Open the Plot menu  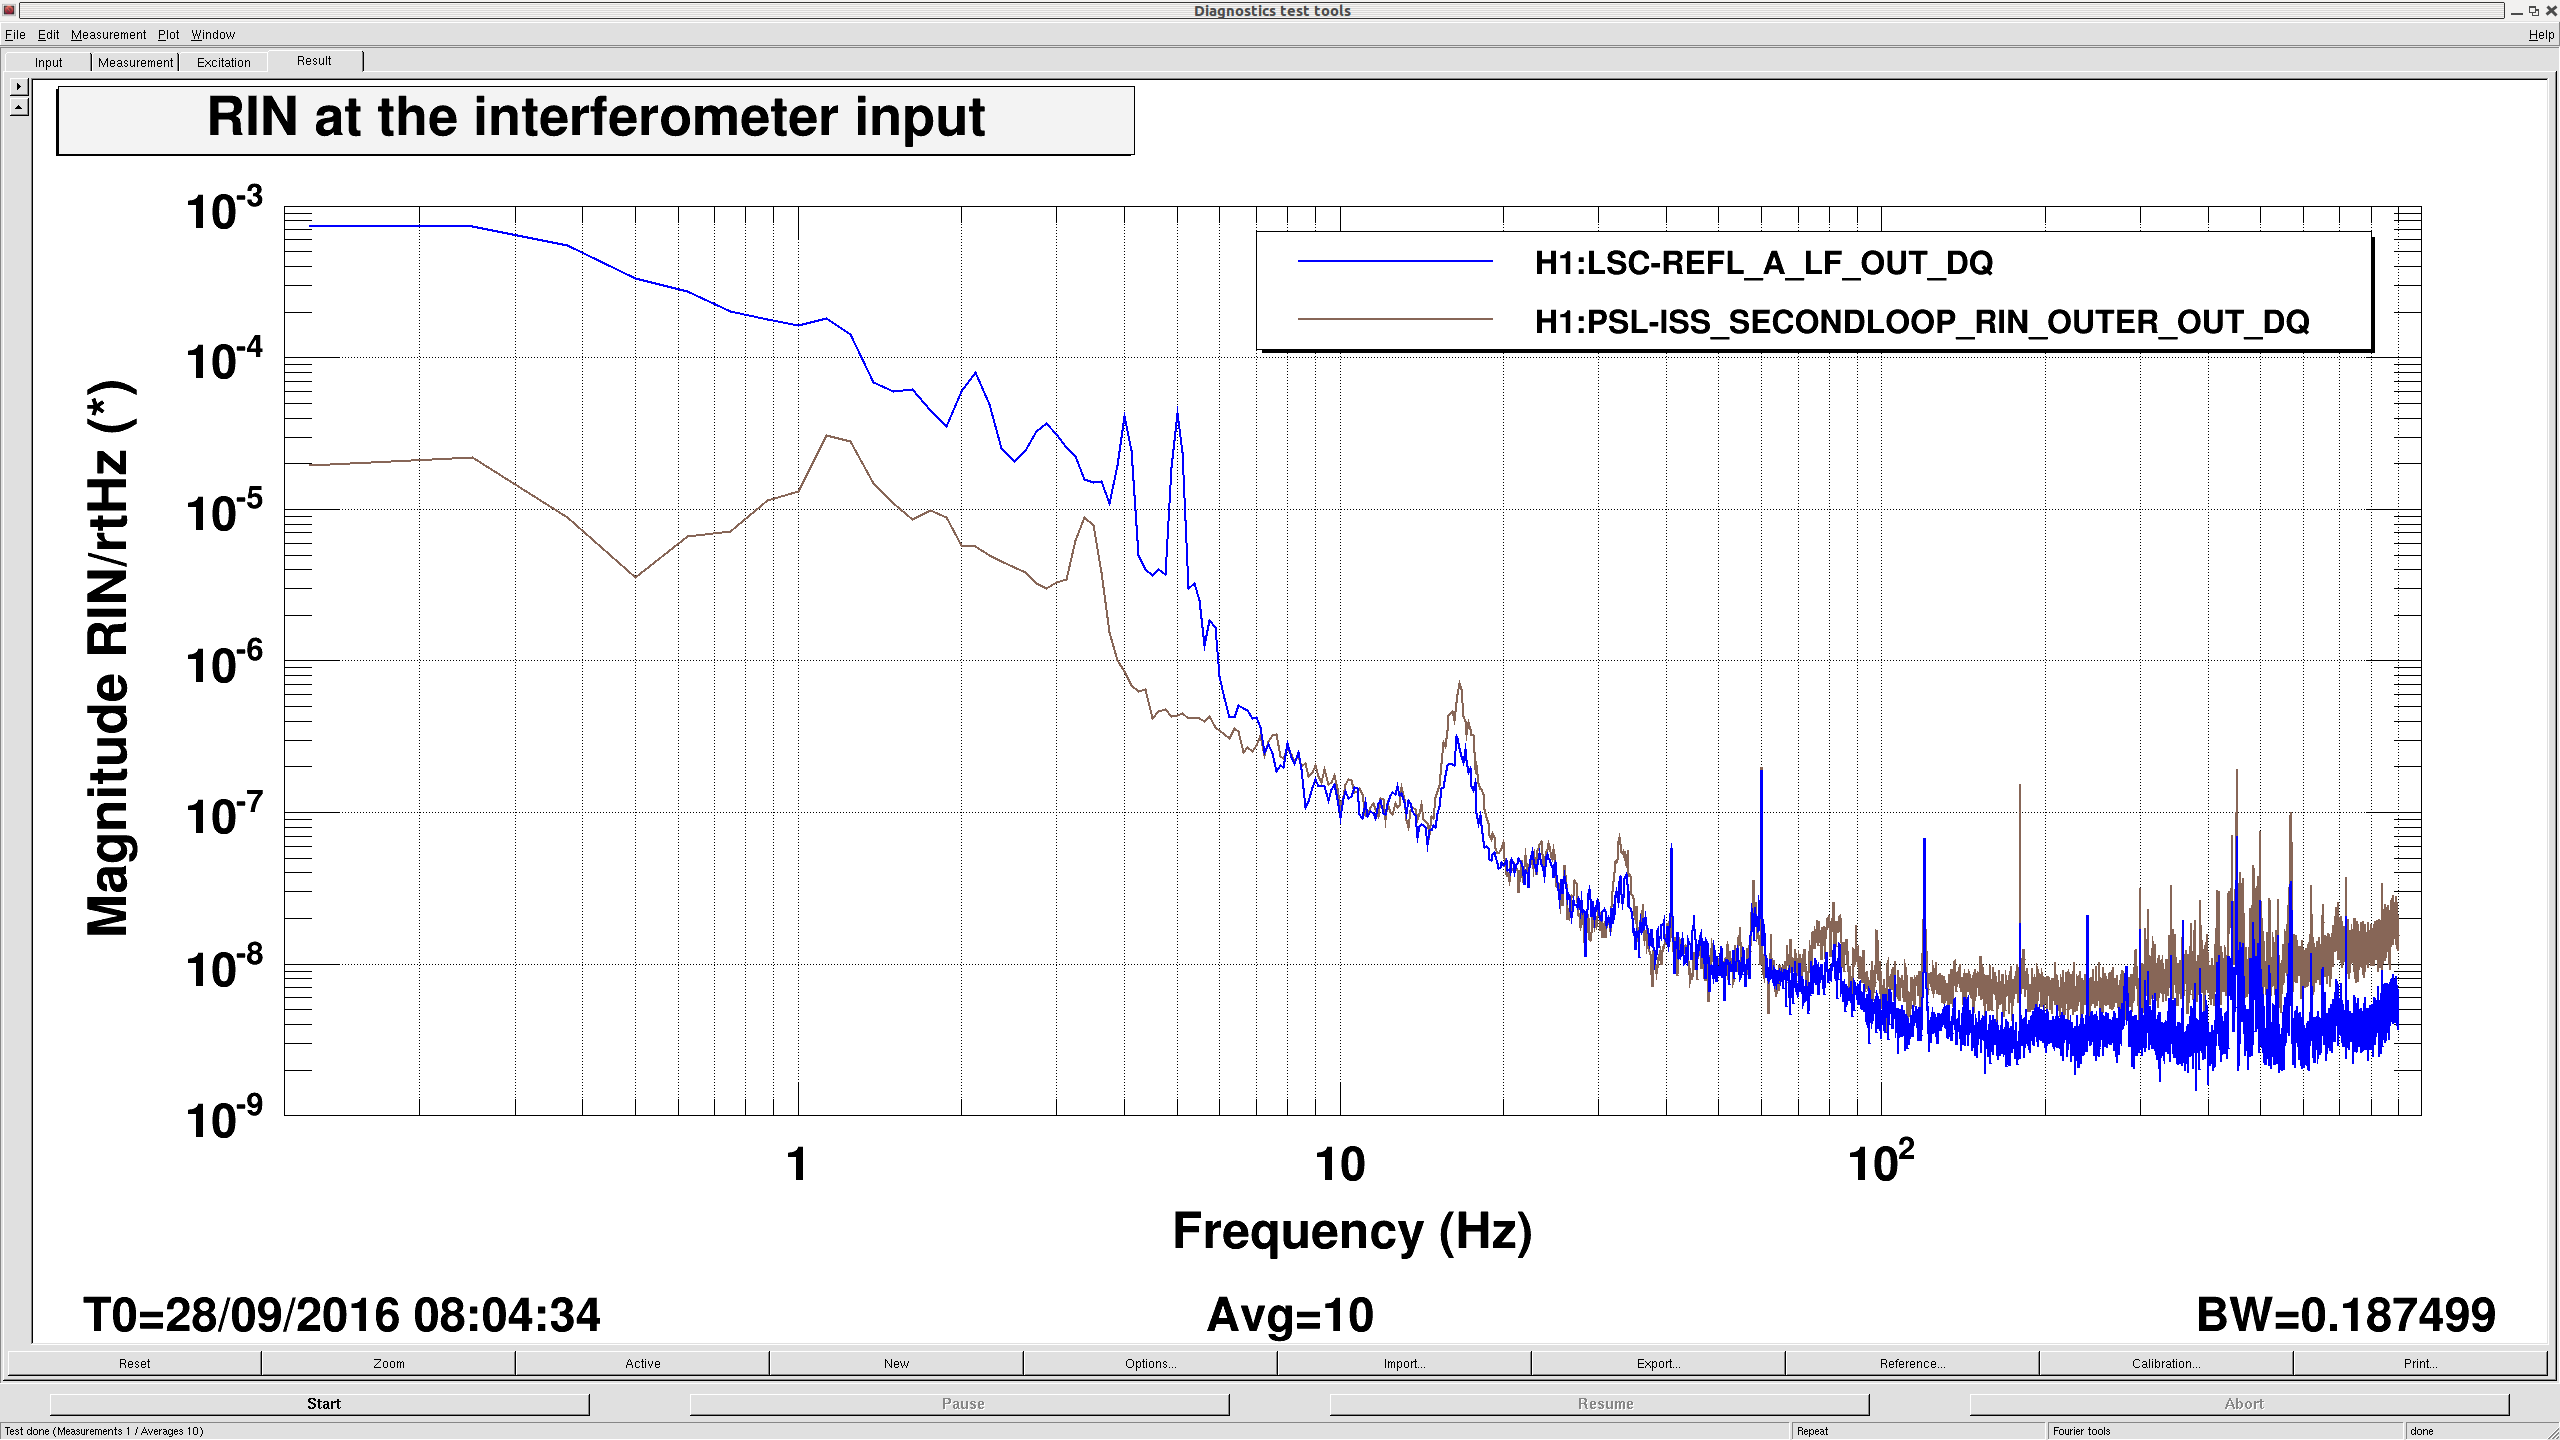[x=168, y=35]
